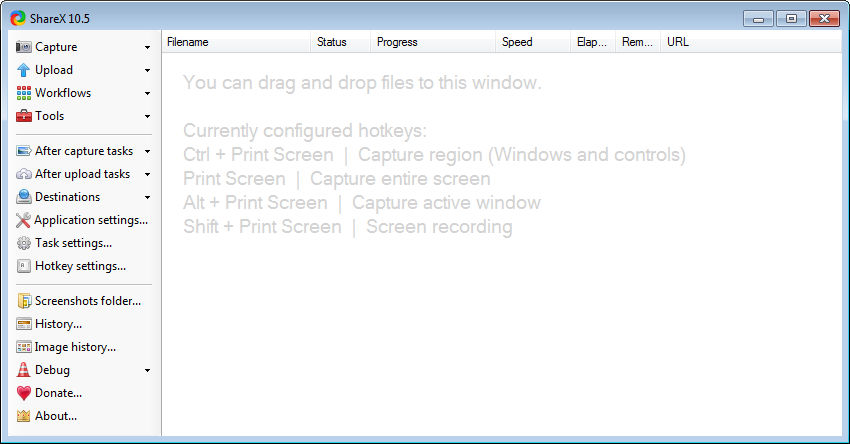Click the Destinations globe icon

[x=24, y=197]
